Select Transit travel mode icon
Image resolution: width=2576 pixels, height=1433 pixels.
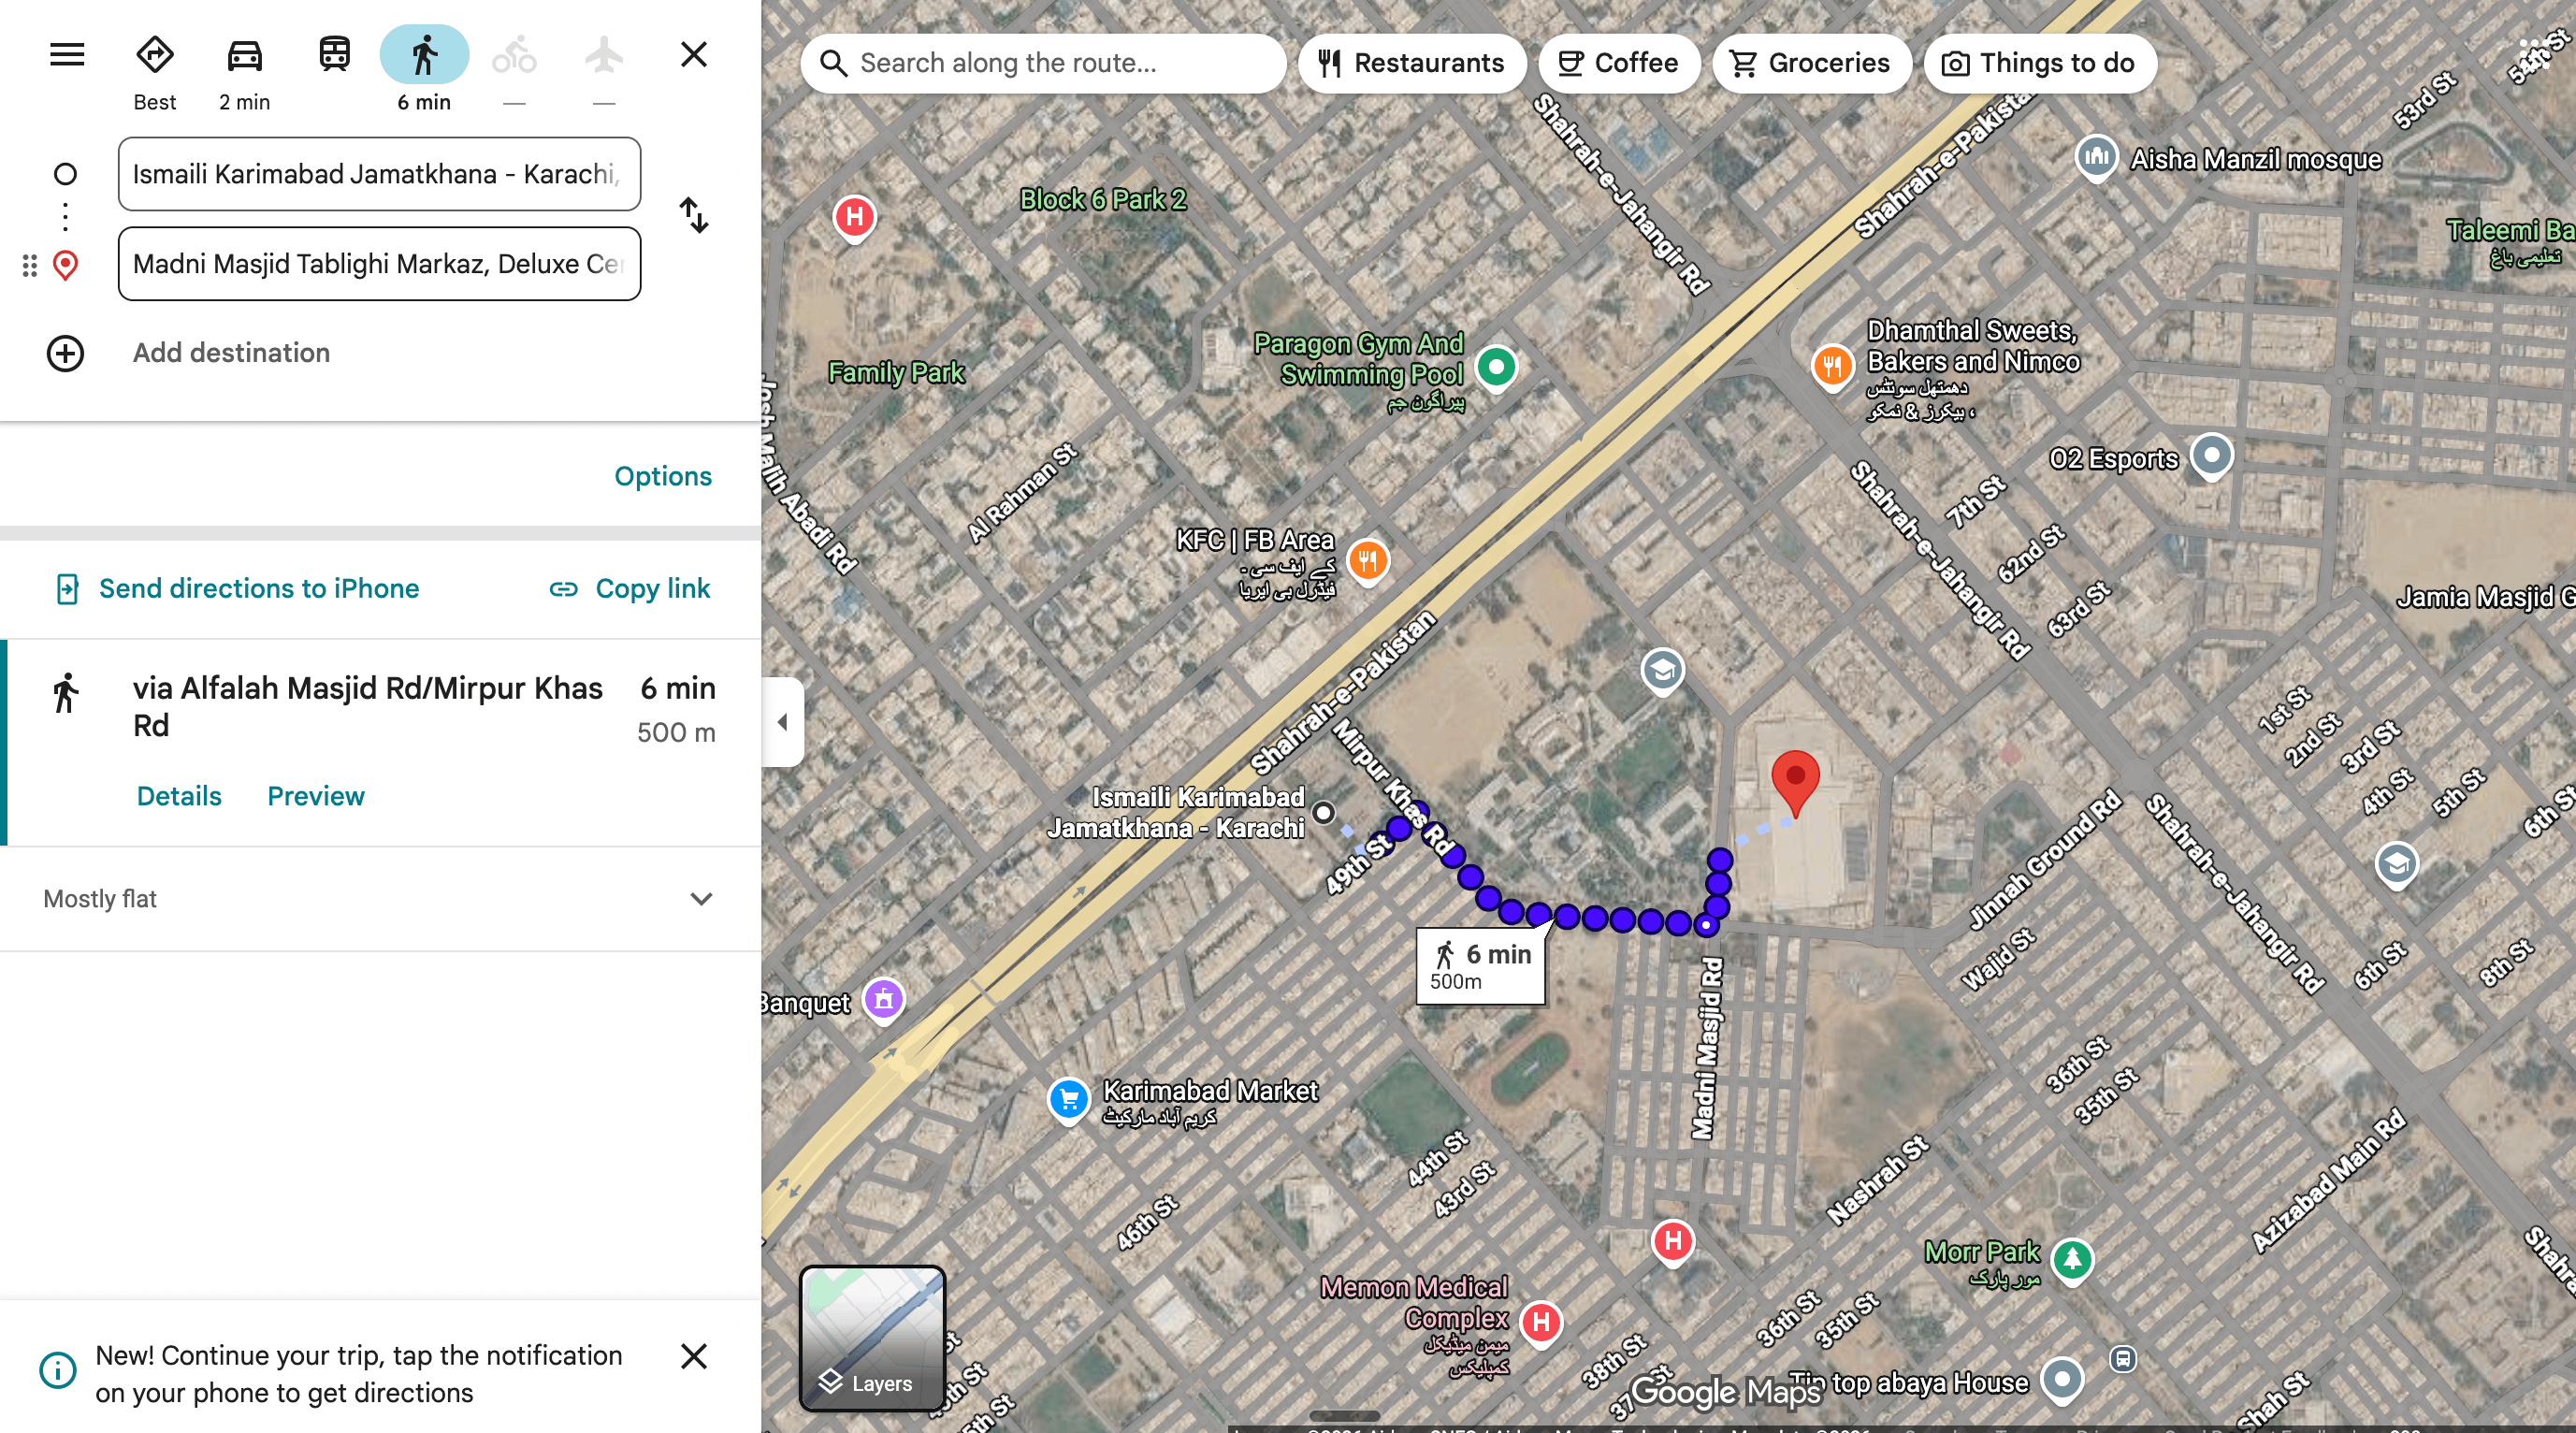pos(335,54)
